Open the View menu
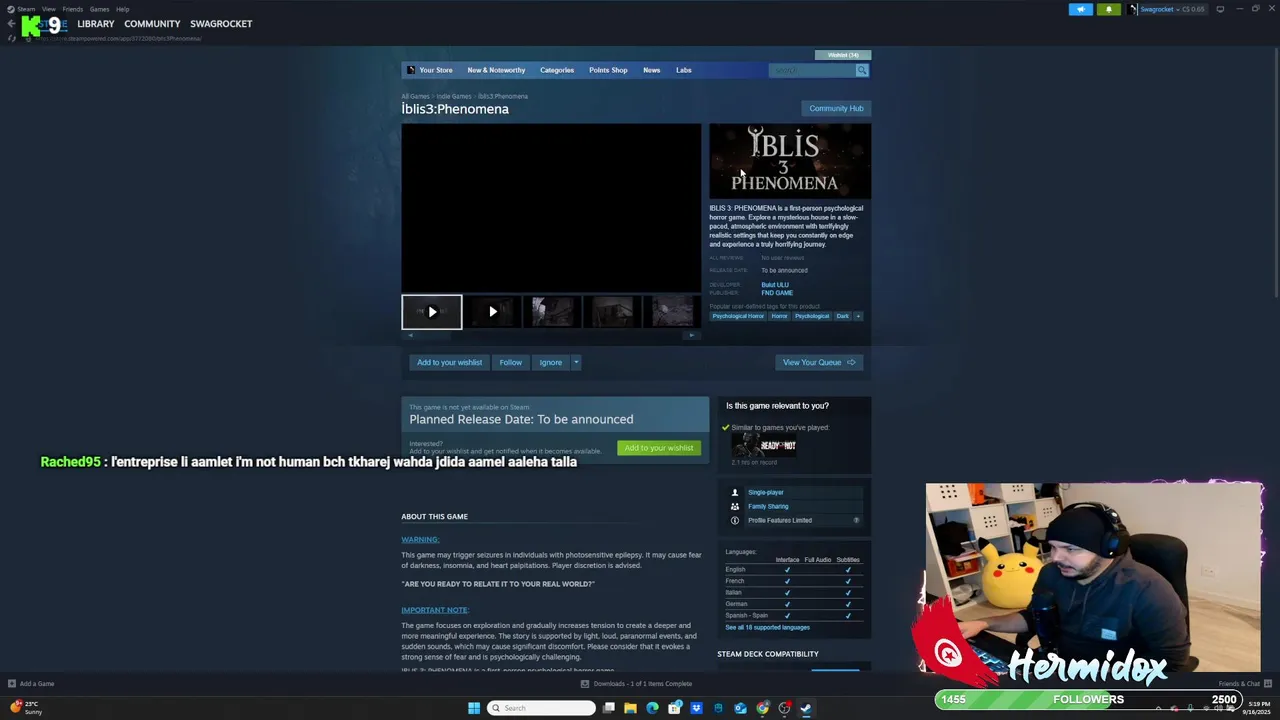The height and width of the screenshot is (720, 1280). [x=49, y=9]
